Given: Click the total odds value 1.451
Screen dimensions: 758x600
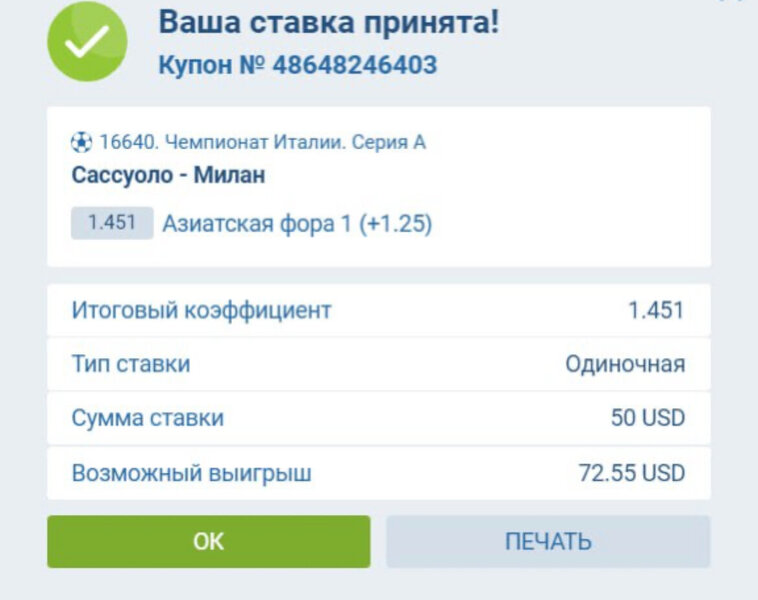Looking at the screenshot, I should pos(656,310).
